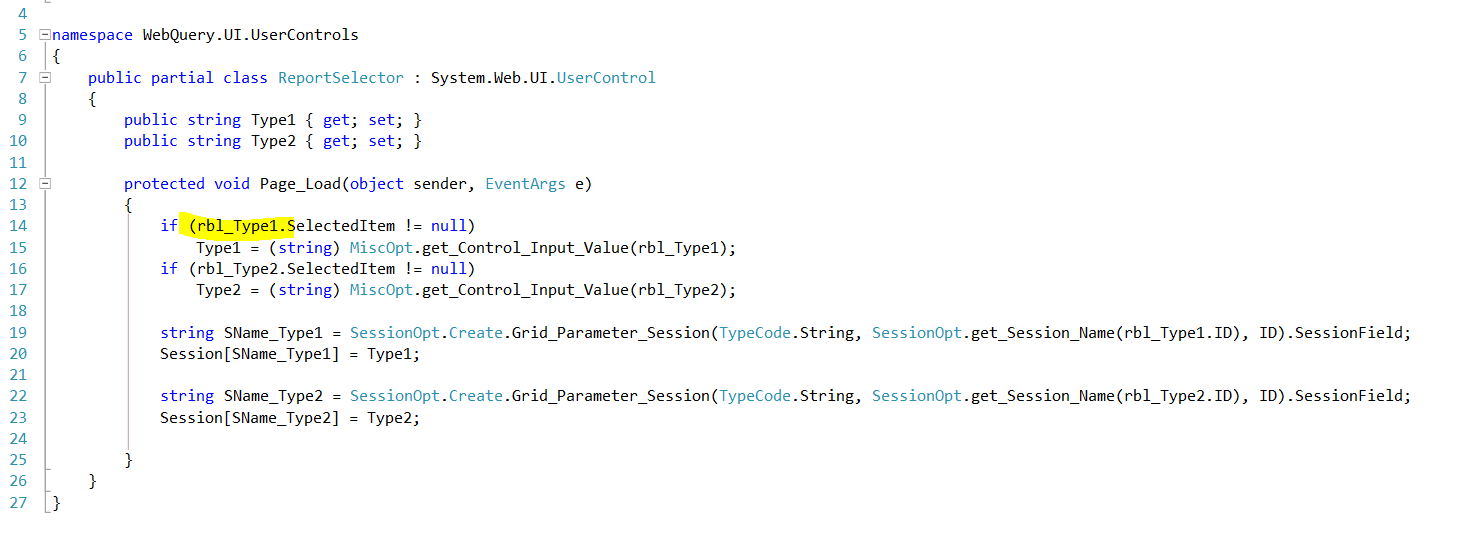Click the UserControl base class name
The height and width of the screenshot is (551, 1469).
(x=606, y=78)
